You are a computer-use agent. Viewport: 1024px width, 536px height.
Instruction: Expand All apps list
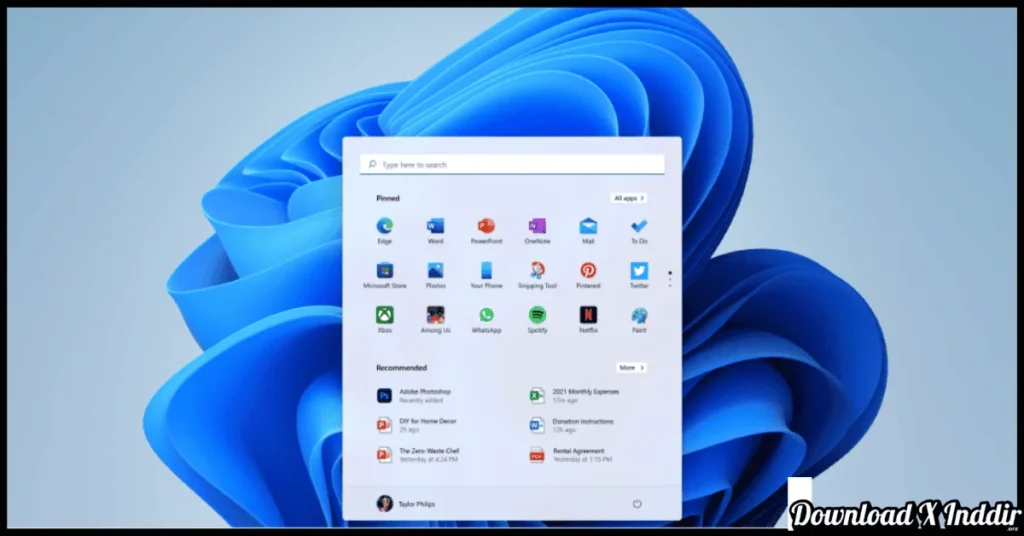pos(629,198)
